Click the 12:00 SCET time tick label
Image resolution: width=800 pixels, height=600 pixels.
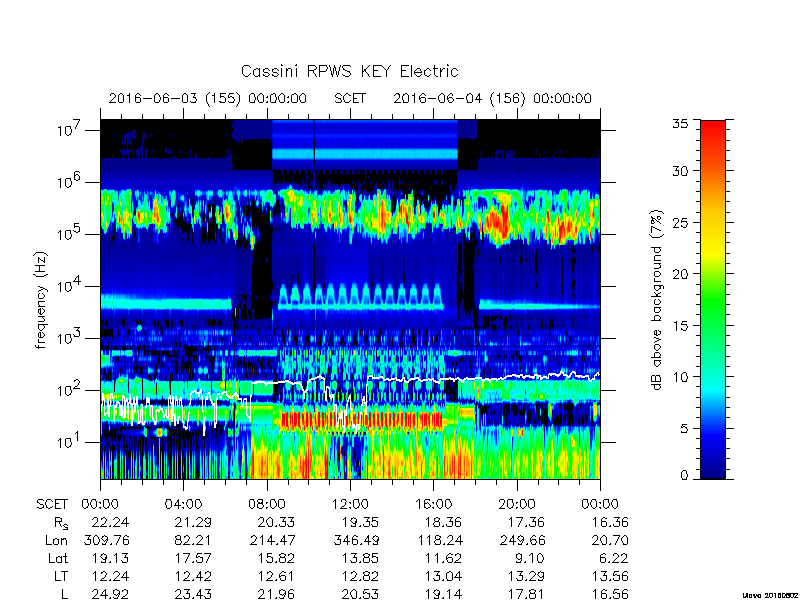point(350,504)
